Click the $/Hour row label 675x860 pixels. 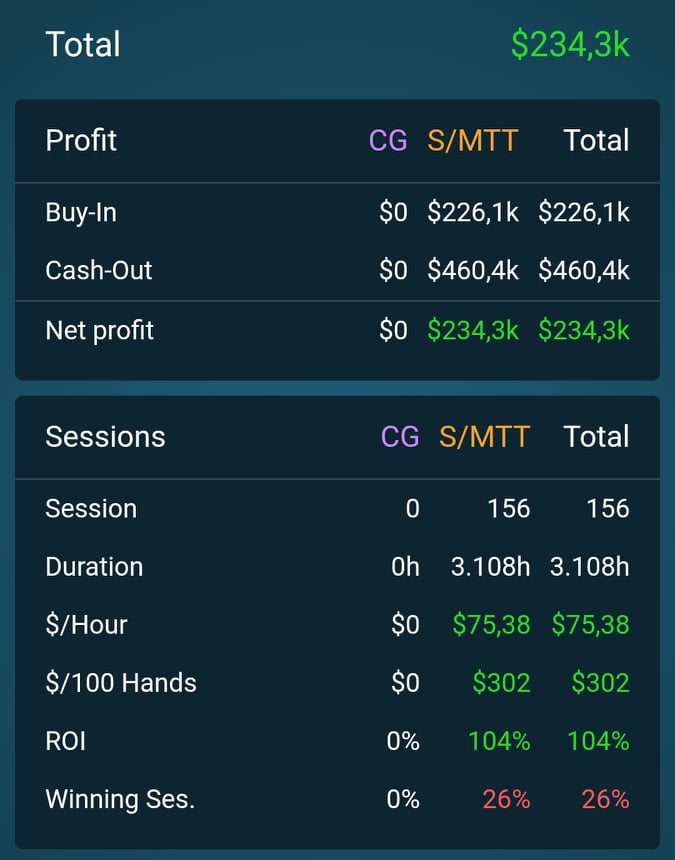coord(87,625)
